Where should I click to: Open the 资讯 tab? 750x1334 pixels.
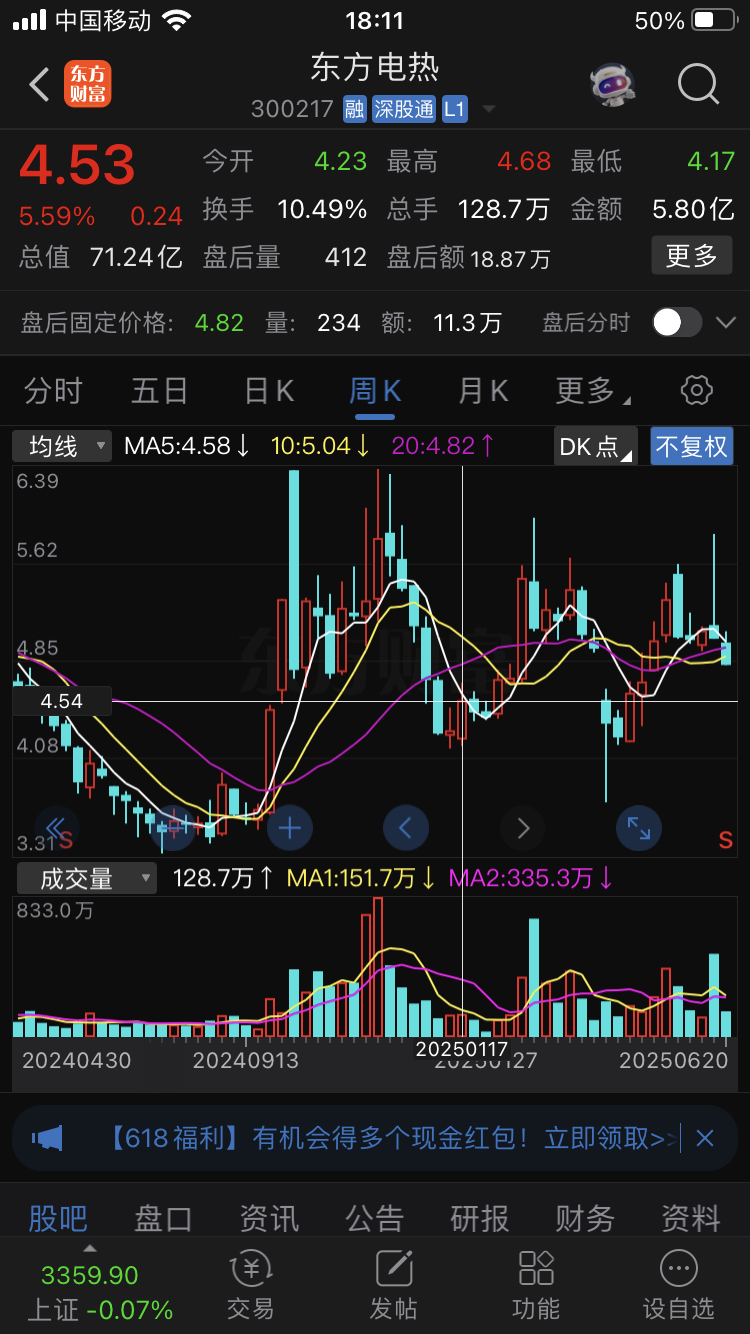click(x=269, y=1218)
